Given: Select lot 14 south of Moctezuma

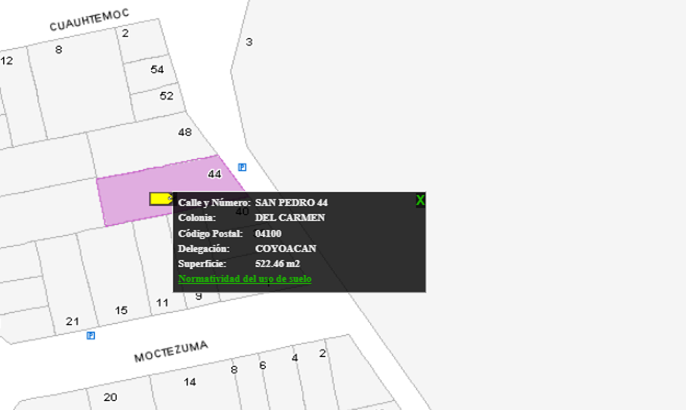Looking at the screenshot, I should tap(189, 382).
